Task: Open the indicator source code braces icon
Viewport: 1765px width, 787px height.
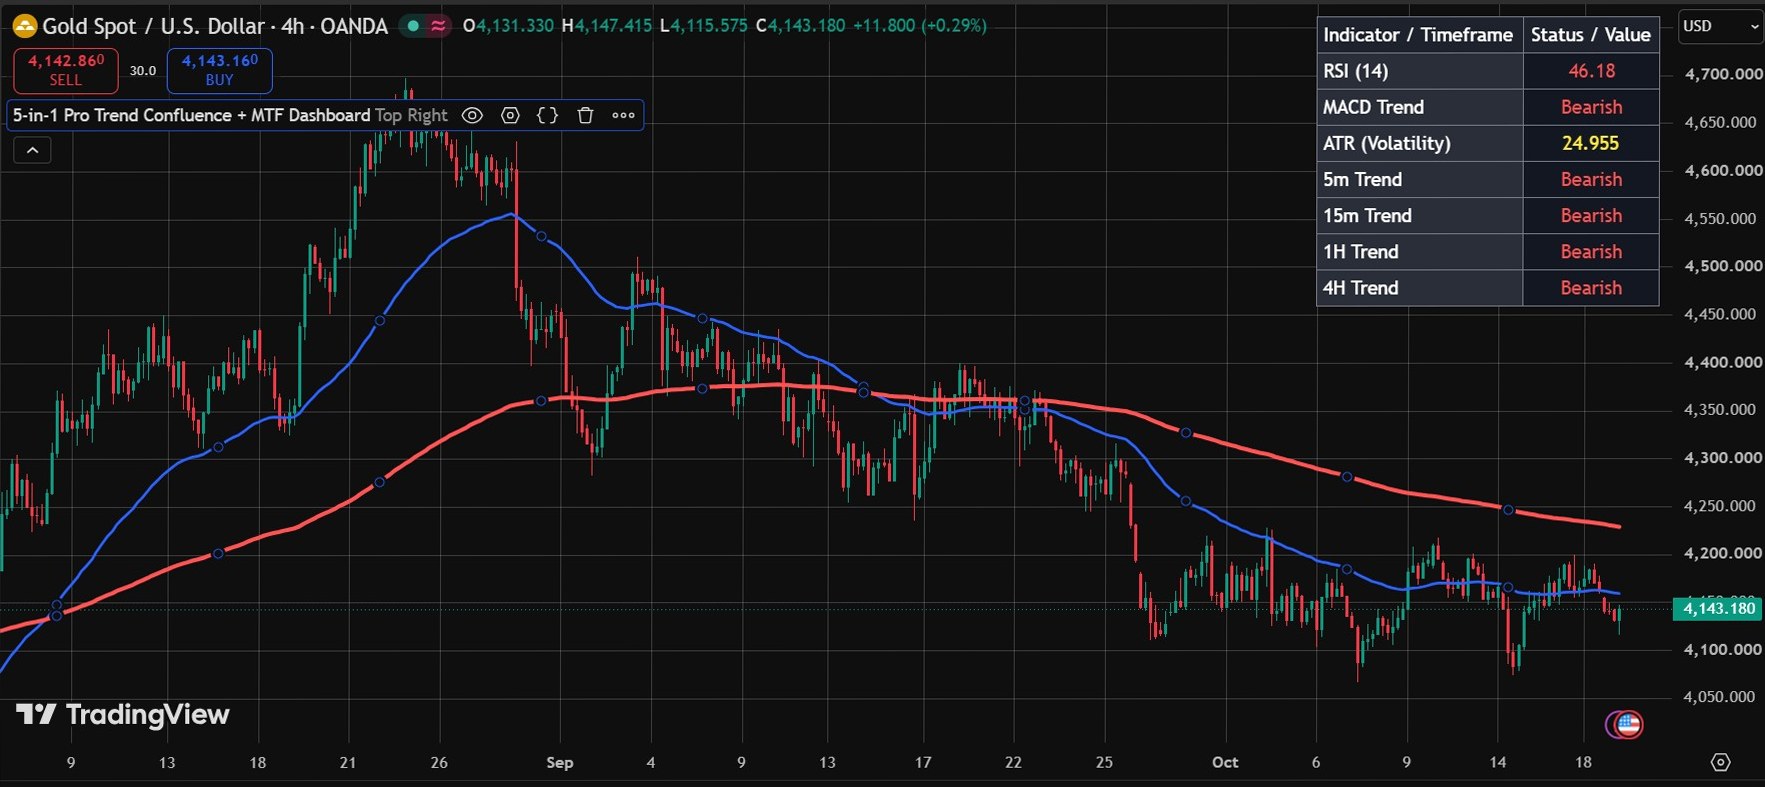Action: [x=547, y=115]
